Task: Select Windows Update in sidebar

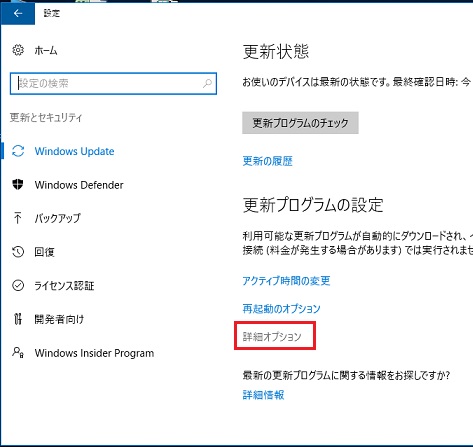Action: click(74, 151)
